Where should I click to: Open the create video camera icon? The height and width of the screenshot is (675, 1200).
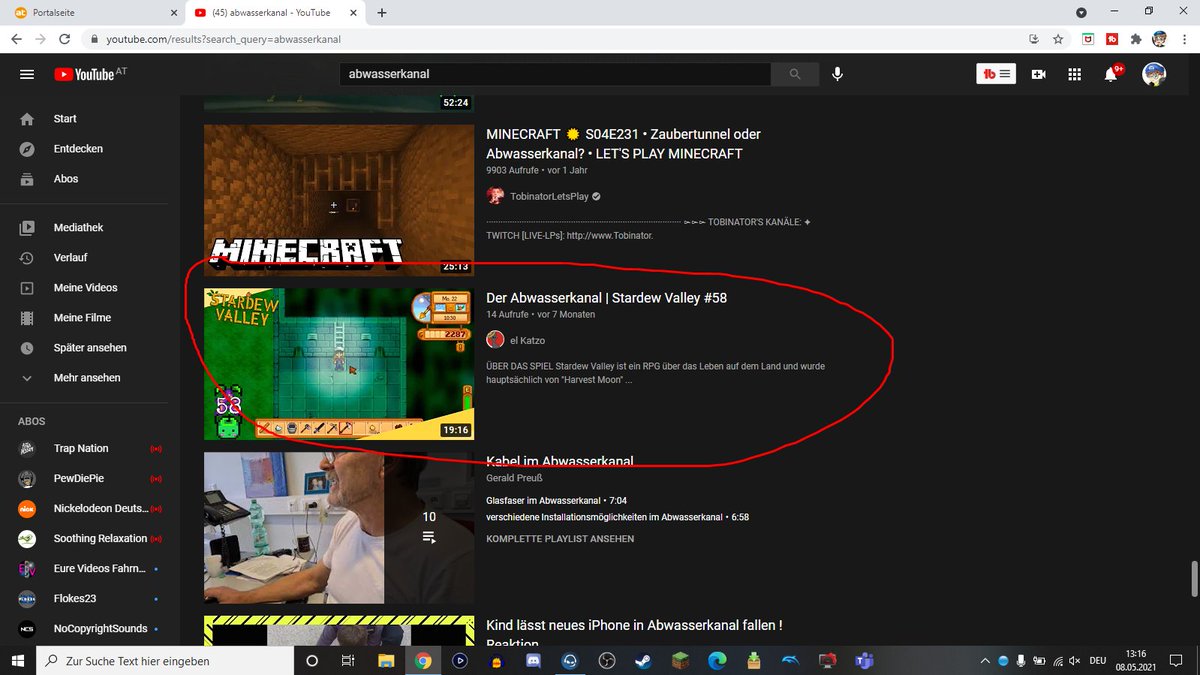(x=1039, y=74)
